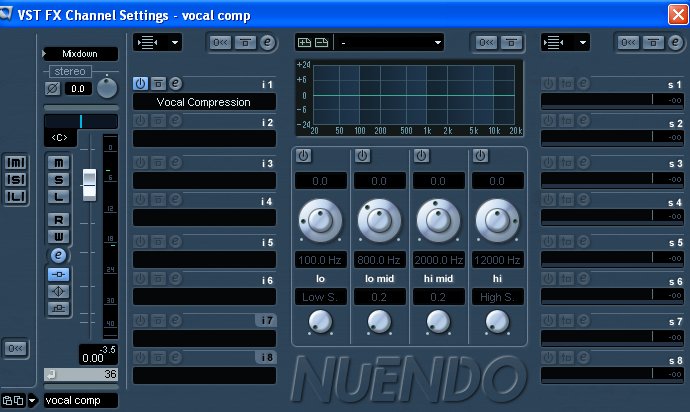Screen dimensions: 690x412
Task: Enable the lo EQ band
Action: (303, 155)
